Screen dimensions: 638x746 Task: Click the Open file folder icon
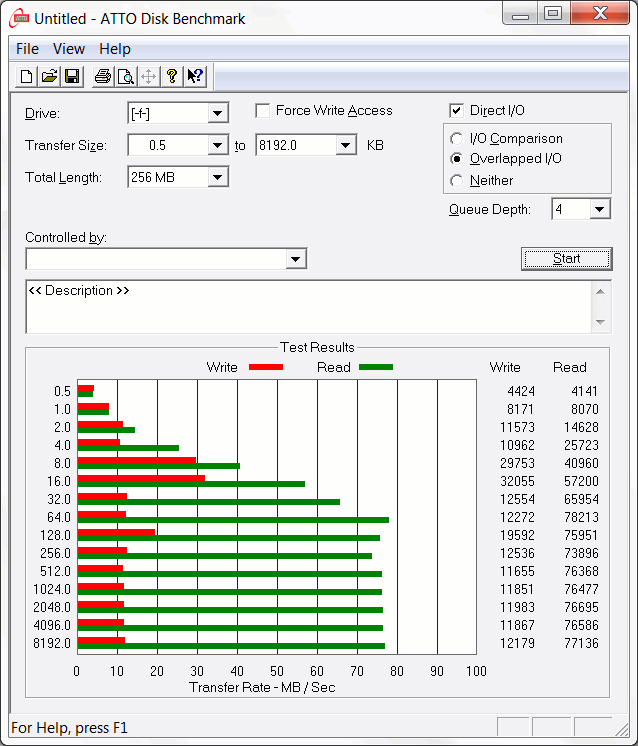point(49,76)
